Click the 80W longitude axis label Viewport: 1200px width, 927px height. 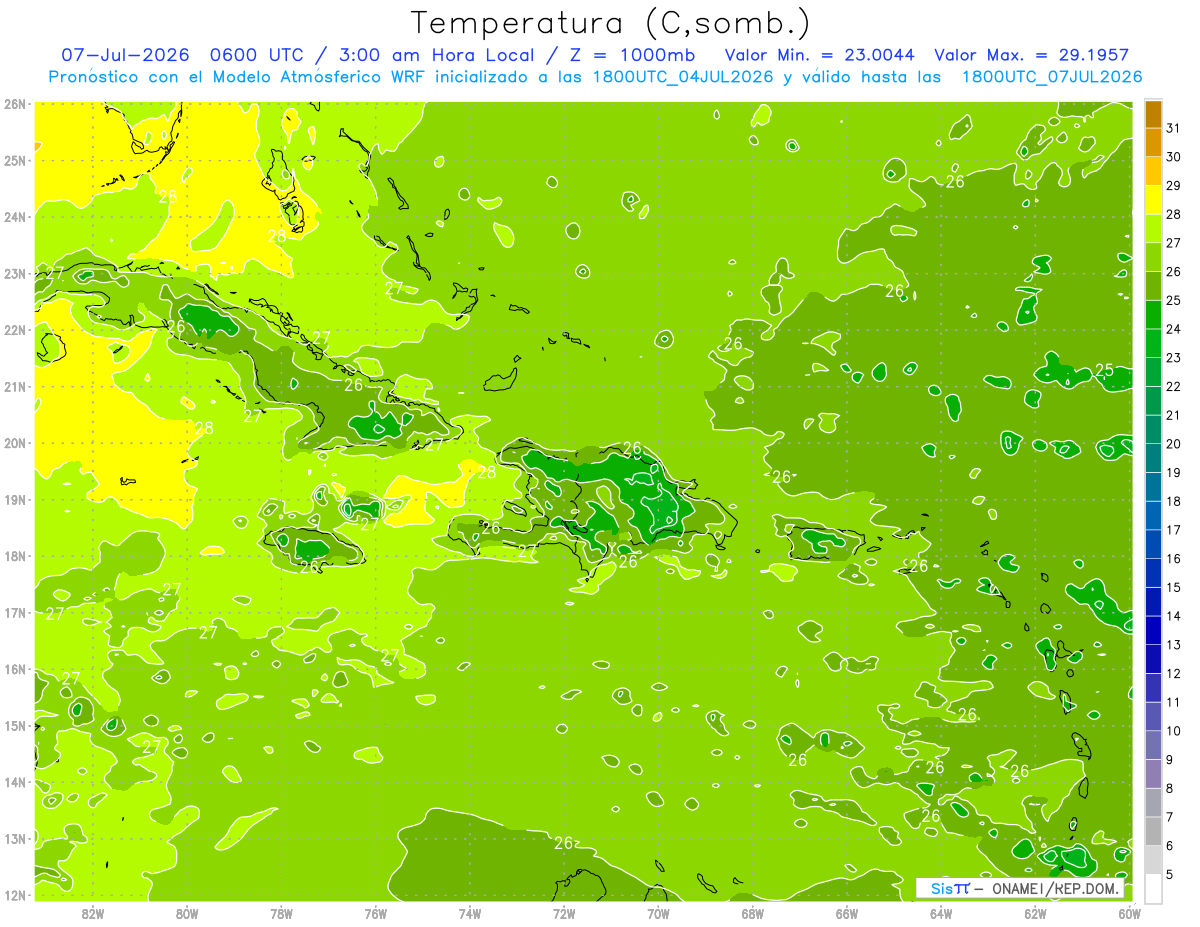[187, 913]
